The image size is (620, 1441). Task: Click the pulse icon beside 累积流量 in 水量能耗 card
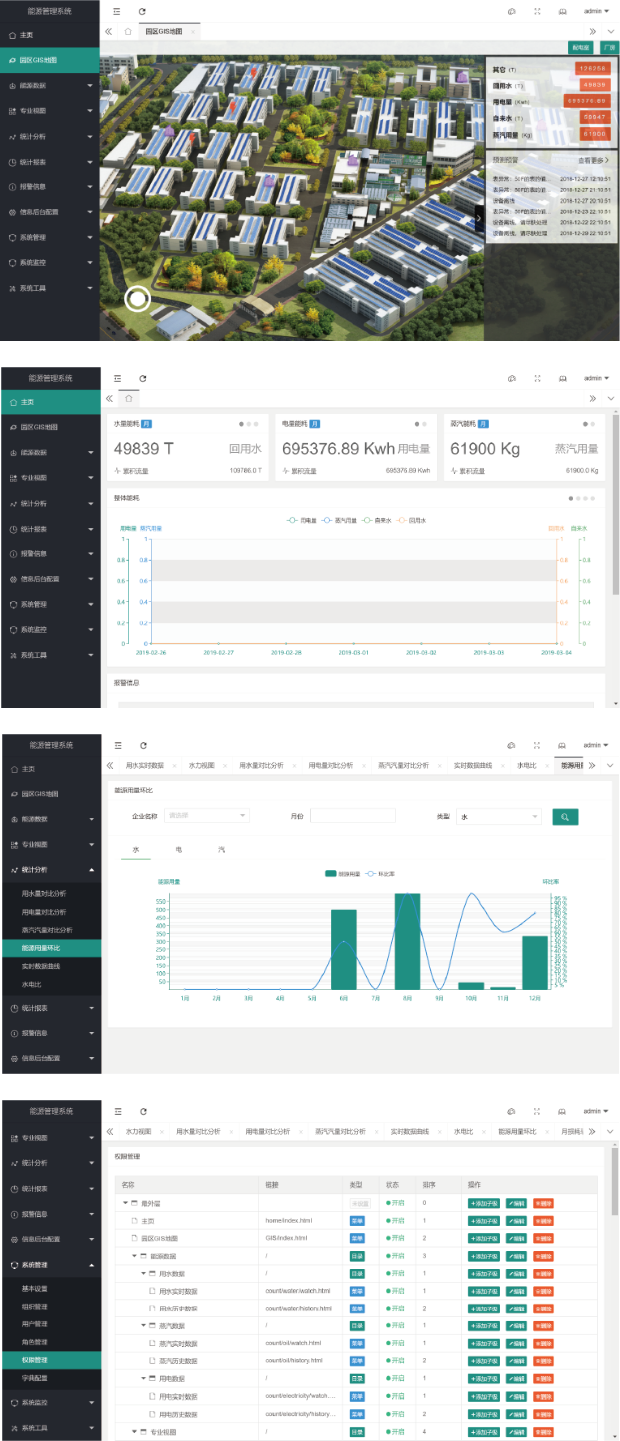117,470
